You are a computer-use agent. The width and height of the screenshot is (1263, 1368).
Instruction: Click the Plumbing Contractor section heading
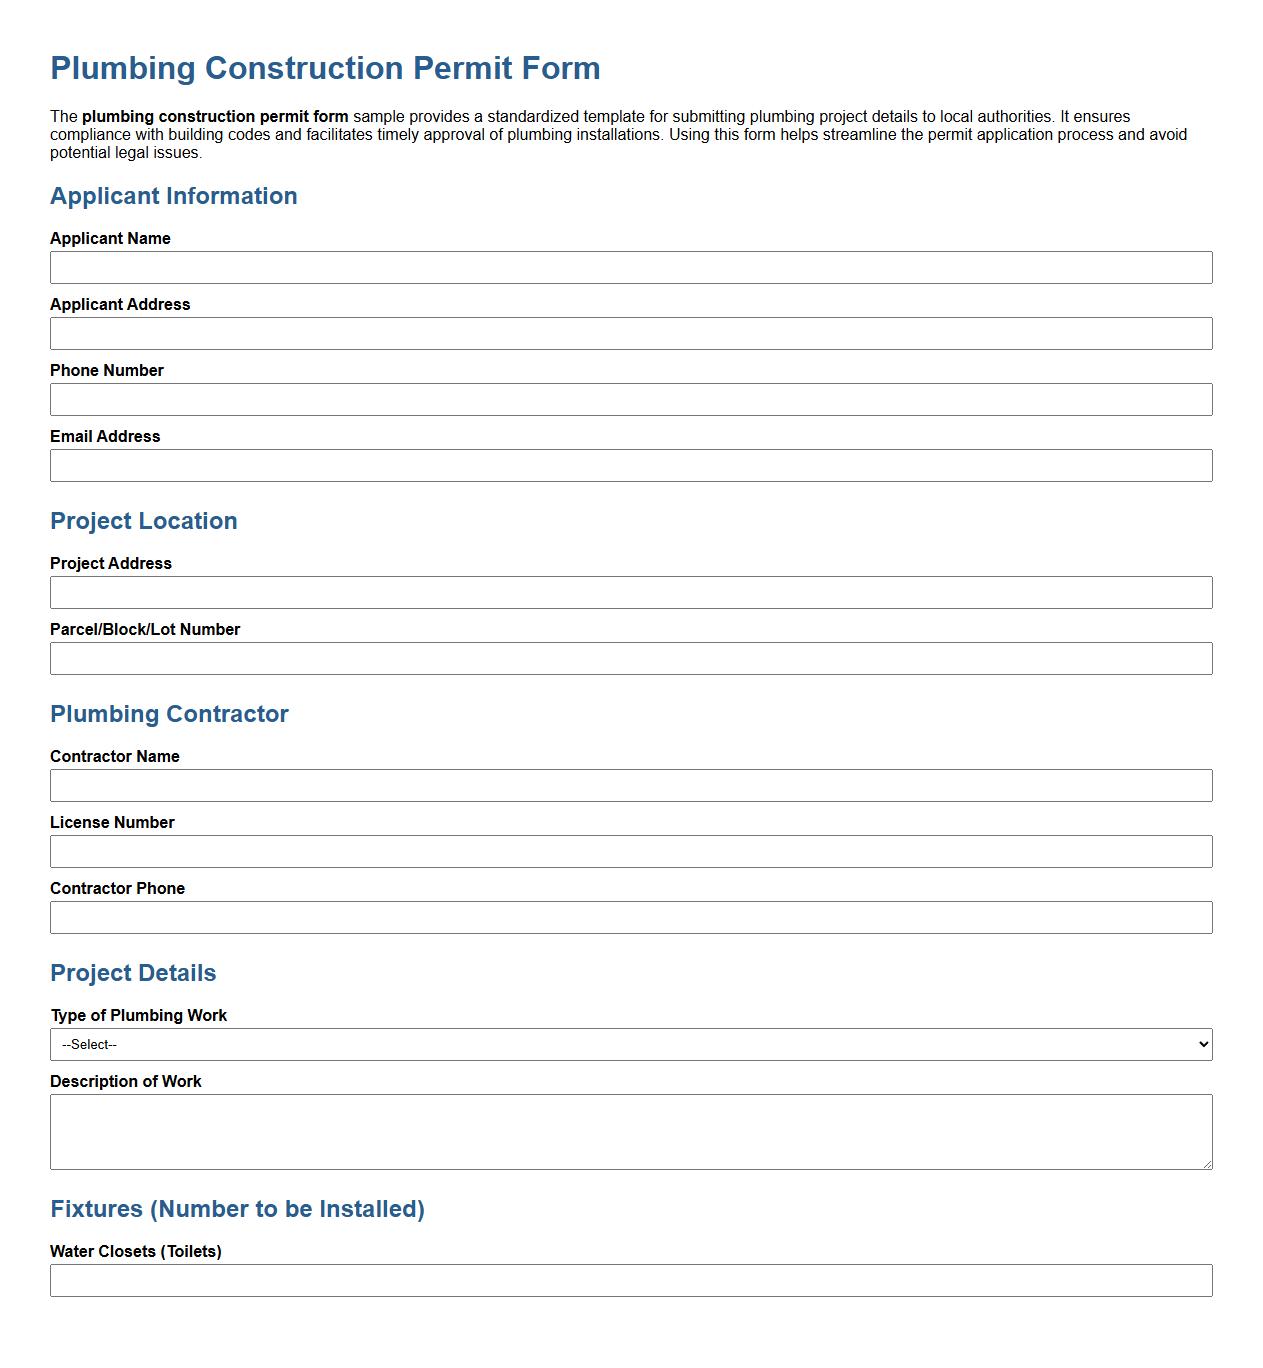point(169,714)
